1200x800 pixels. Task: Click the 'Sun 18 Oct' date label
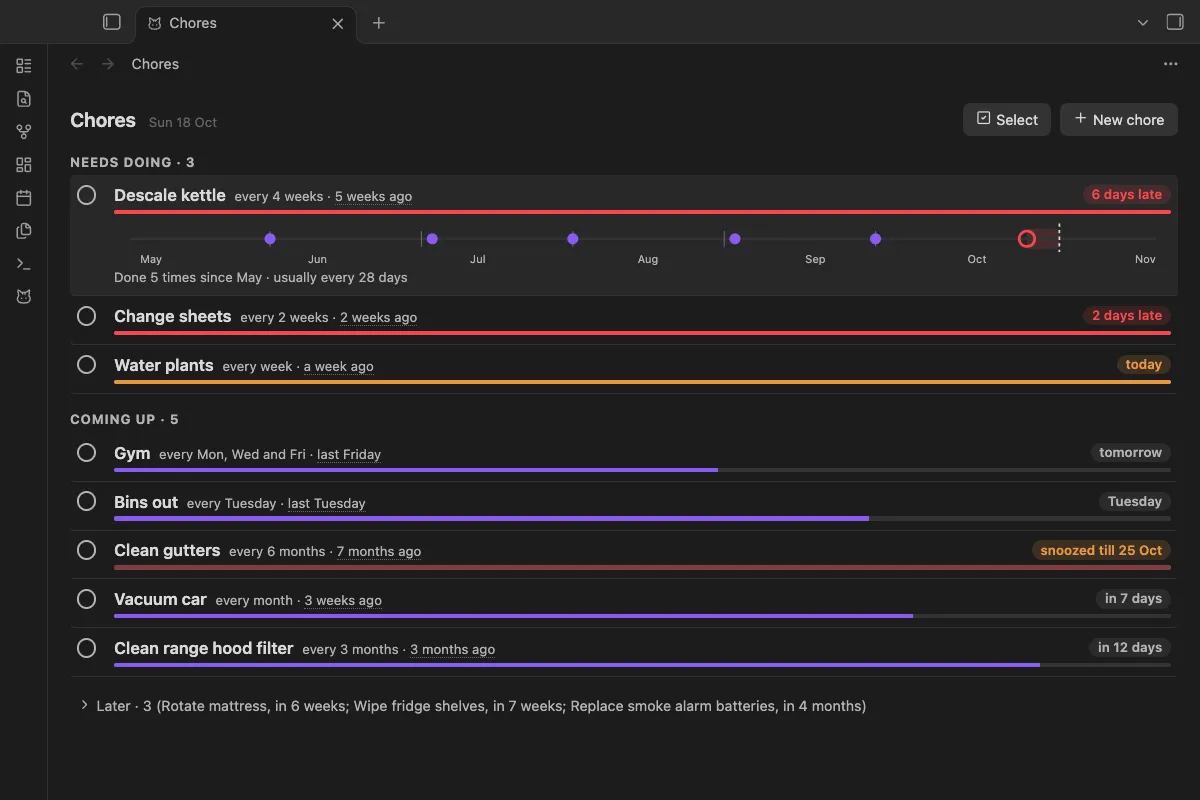[183, 122]
